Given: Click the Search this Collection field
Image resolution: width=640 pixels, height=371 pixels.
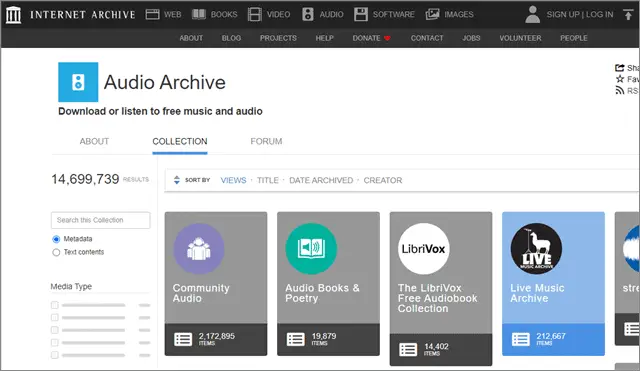Looking at the screenshot, I should (x=100, y=220).
